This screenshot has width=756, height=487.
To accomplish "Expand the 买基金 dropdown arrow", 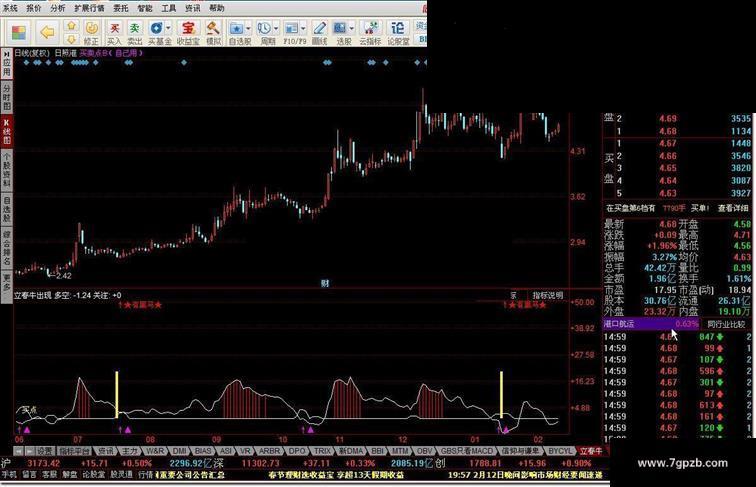I will click(x=169, y=28).
